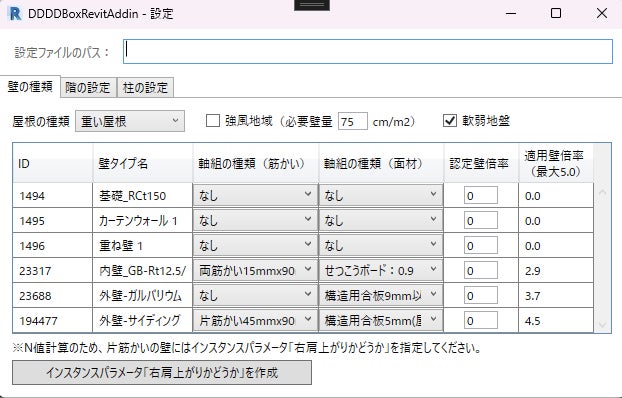Screen dimensions: 622x398
Task: Open 面材 dropdown for 基礎_RCt150 row
Action: pos(381,195)
